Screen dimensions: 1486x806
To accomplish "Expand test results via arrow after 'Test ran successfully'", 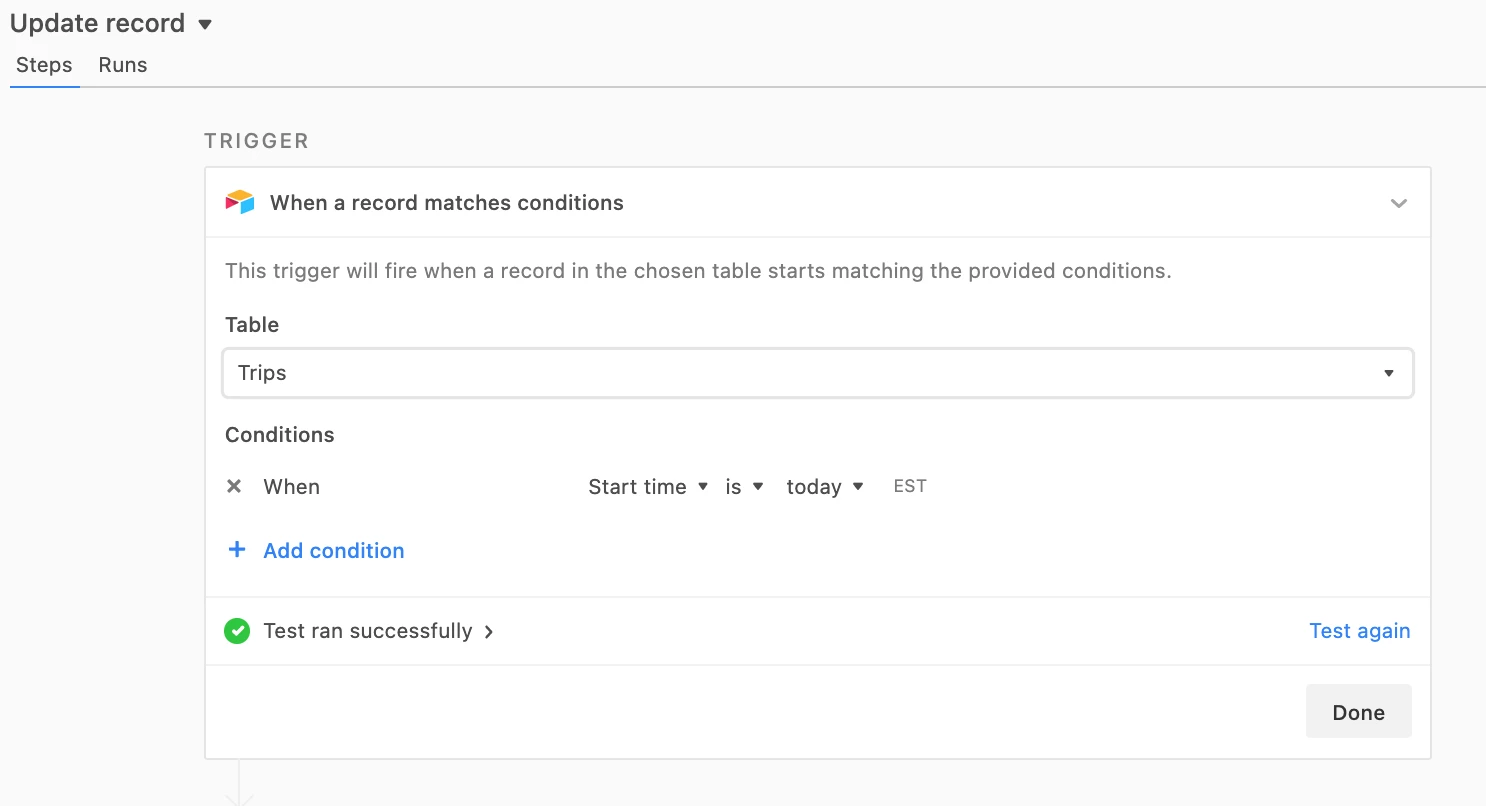I will coord(489,632).
